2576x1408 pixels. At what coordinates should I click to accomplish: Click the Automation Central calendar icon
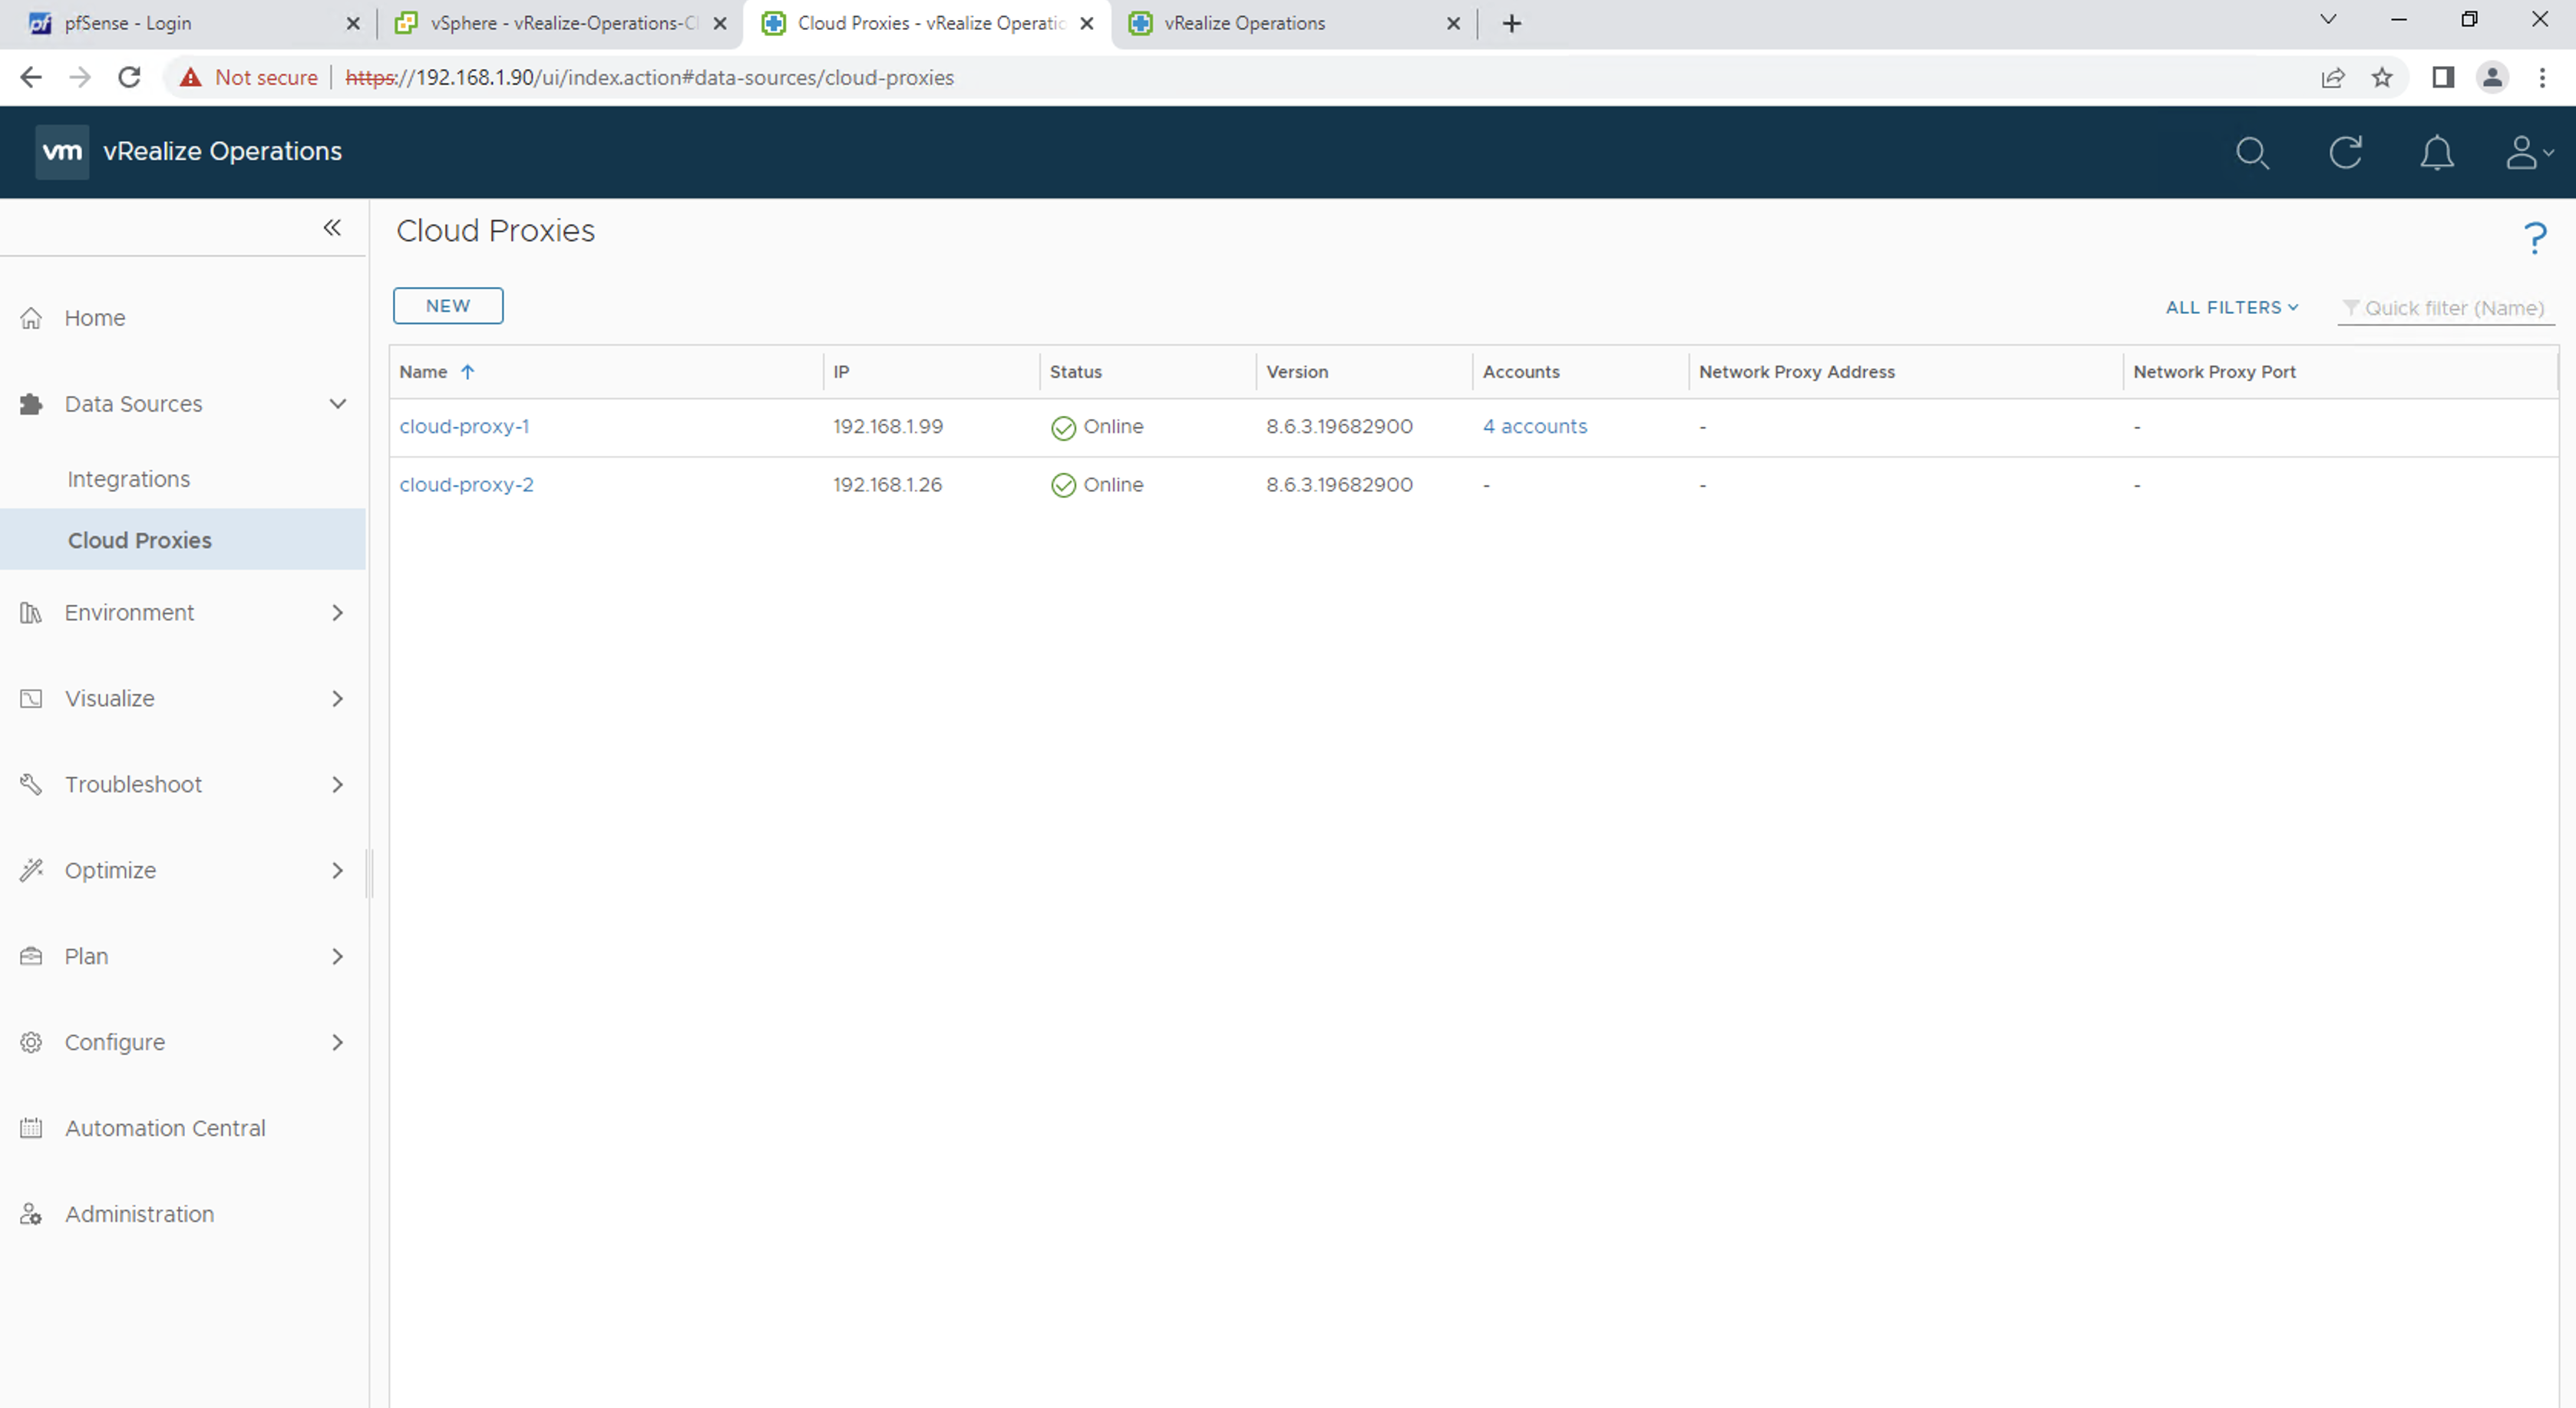pos(31,1129)
